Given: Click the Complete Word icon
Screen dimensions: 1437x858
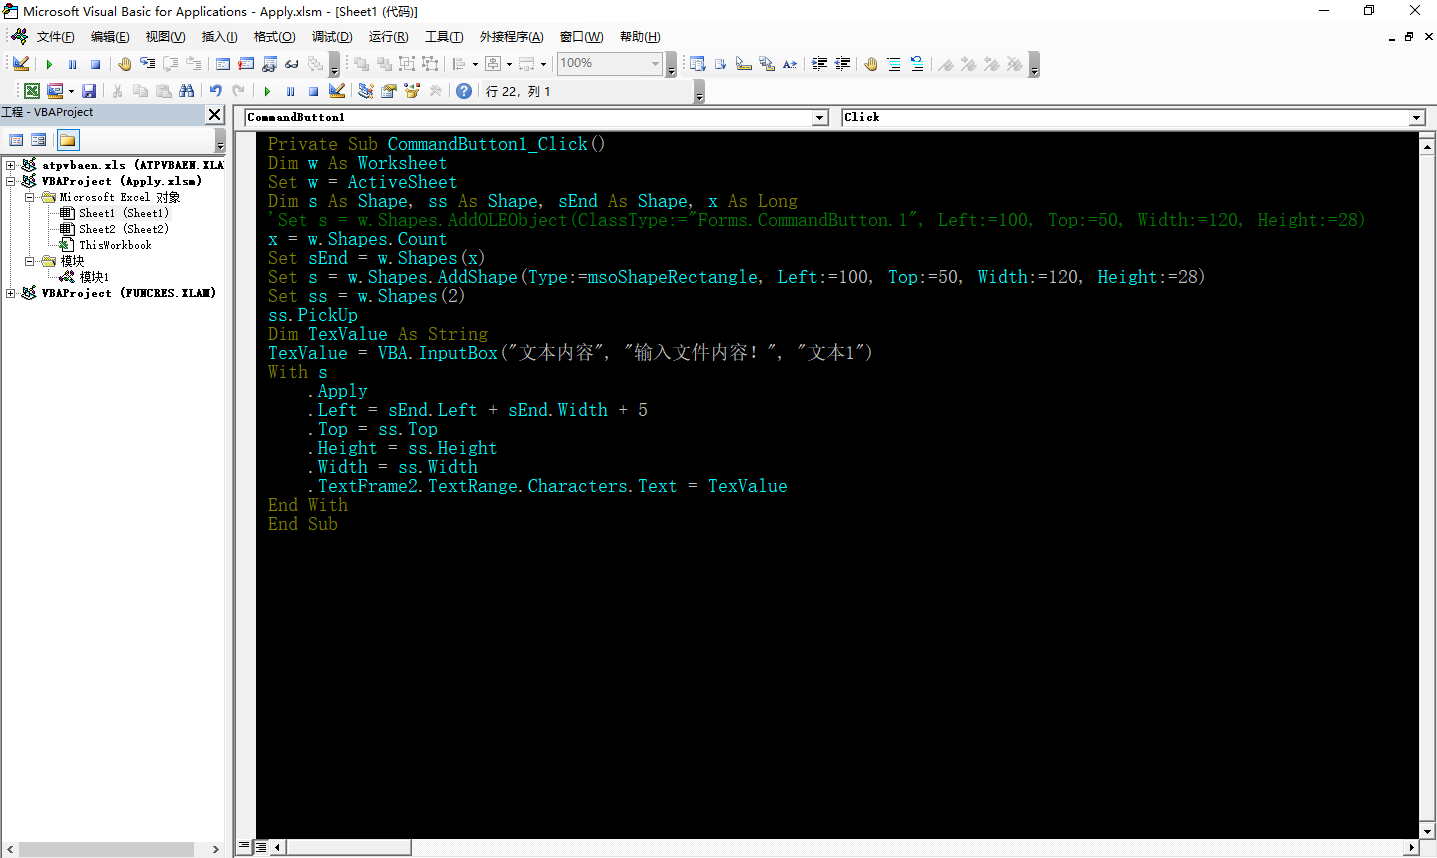Looking at the screenshot, I should point(790,64).
